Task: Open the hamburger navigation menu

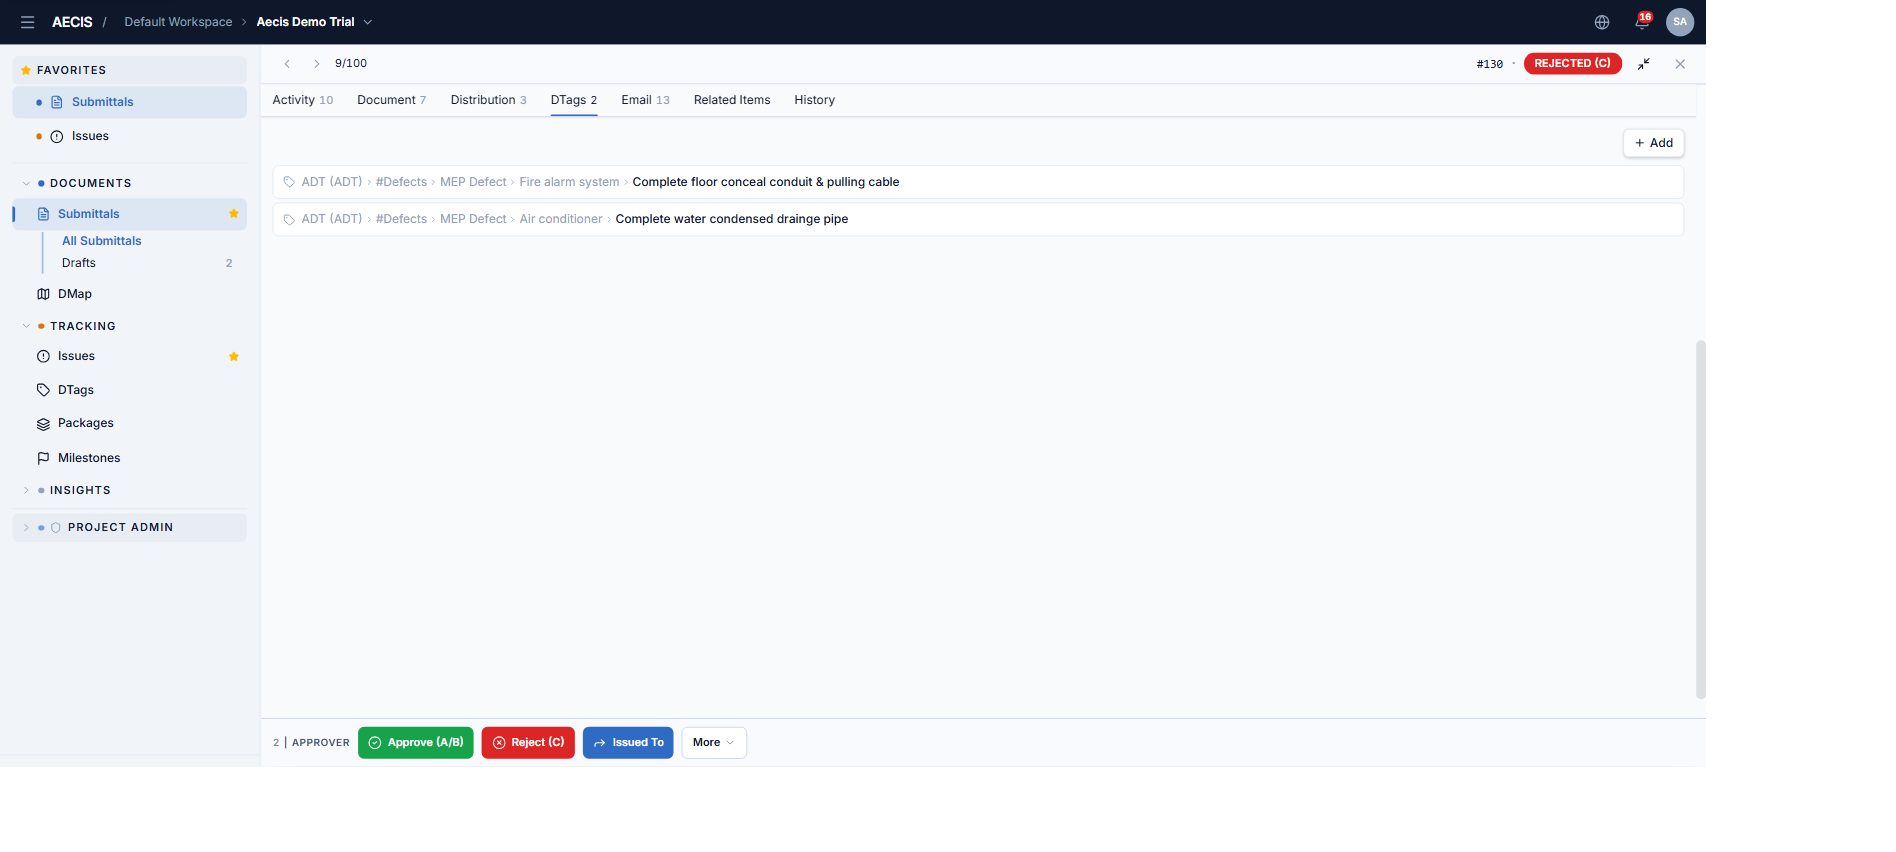Action: pyautogui.click(x=28, y=22)
